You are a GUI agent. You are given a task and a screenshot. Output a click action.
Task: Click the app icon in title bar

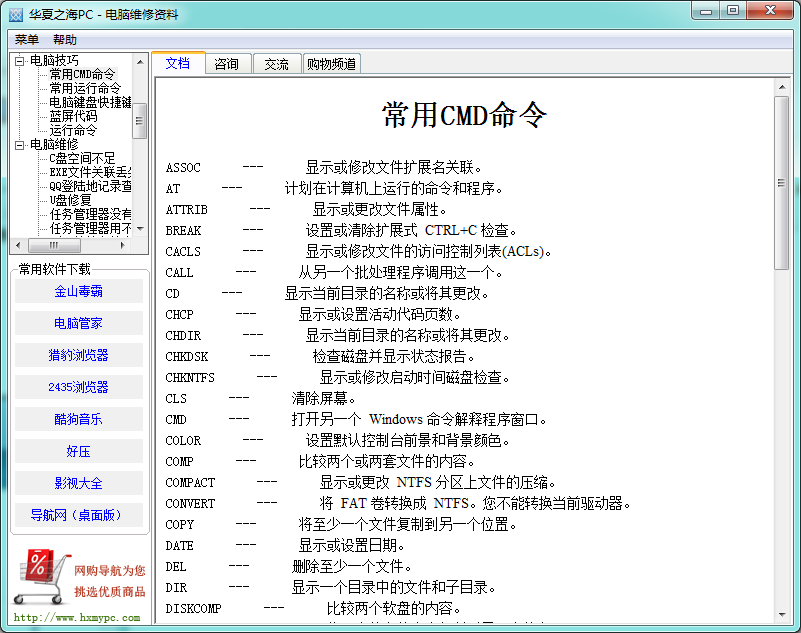(16, 14)
